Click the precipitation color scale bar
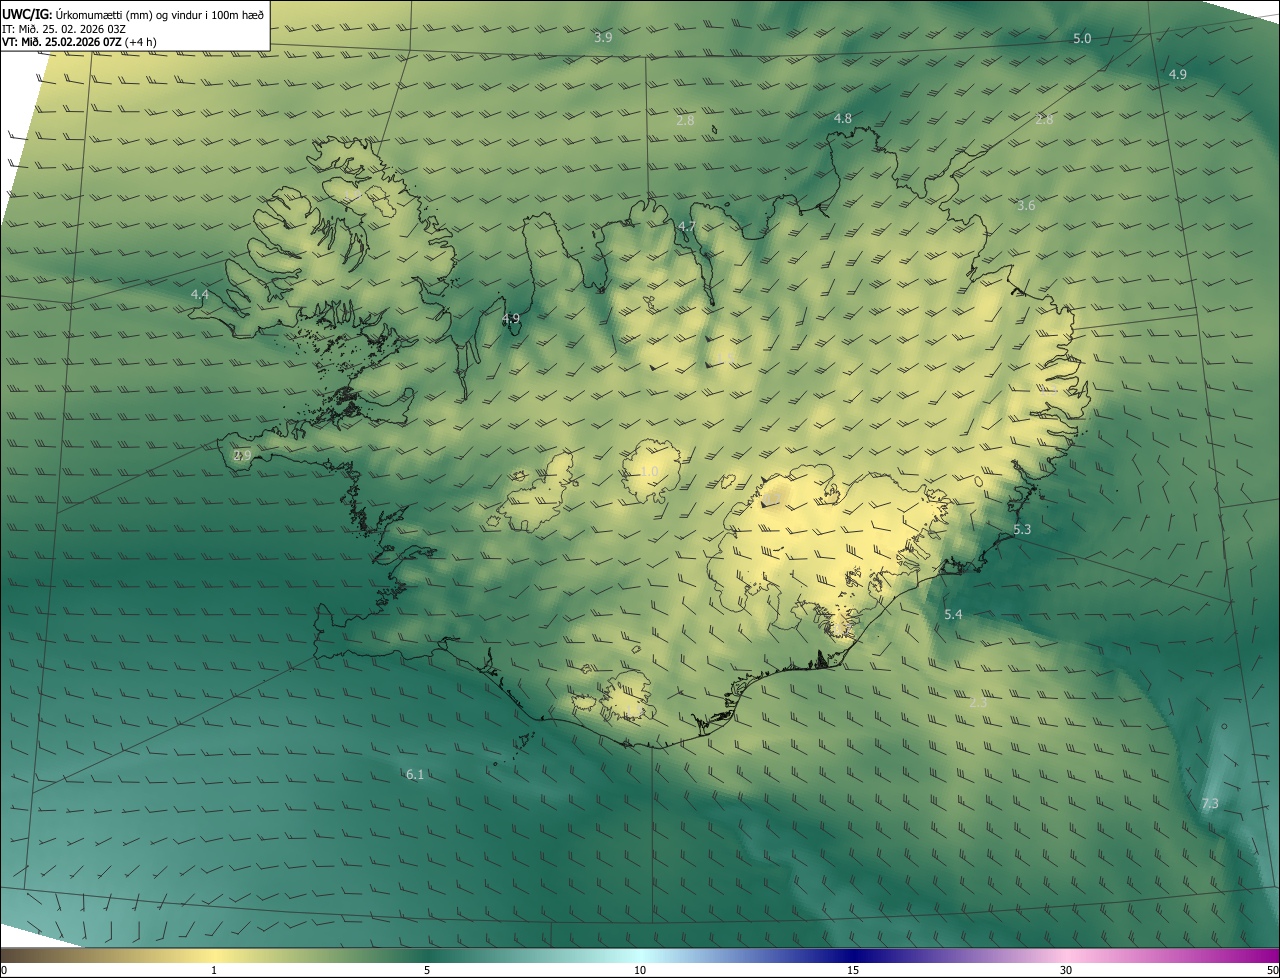The height and width of the screenshot is (978, 1280). coord(640,955)
